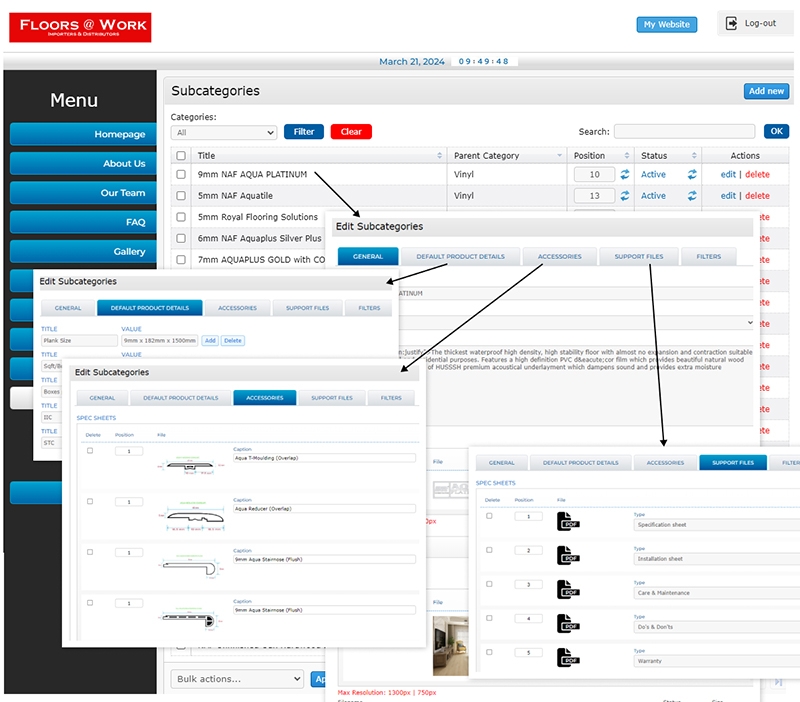Image resolution: width=800 pixels, height=702 pixels.
Task: Toggle the select-all checkbox in table header
Action: [181, 156]
